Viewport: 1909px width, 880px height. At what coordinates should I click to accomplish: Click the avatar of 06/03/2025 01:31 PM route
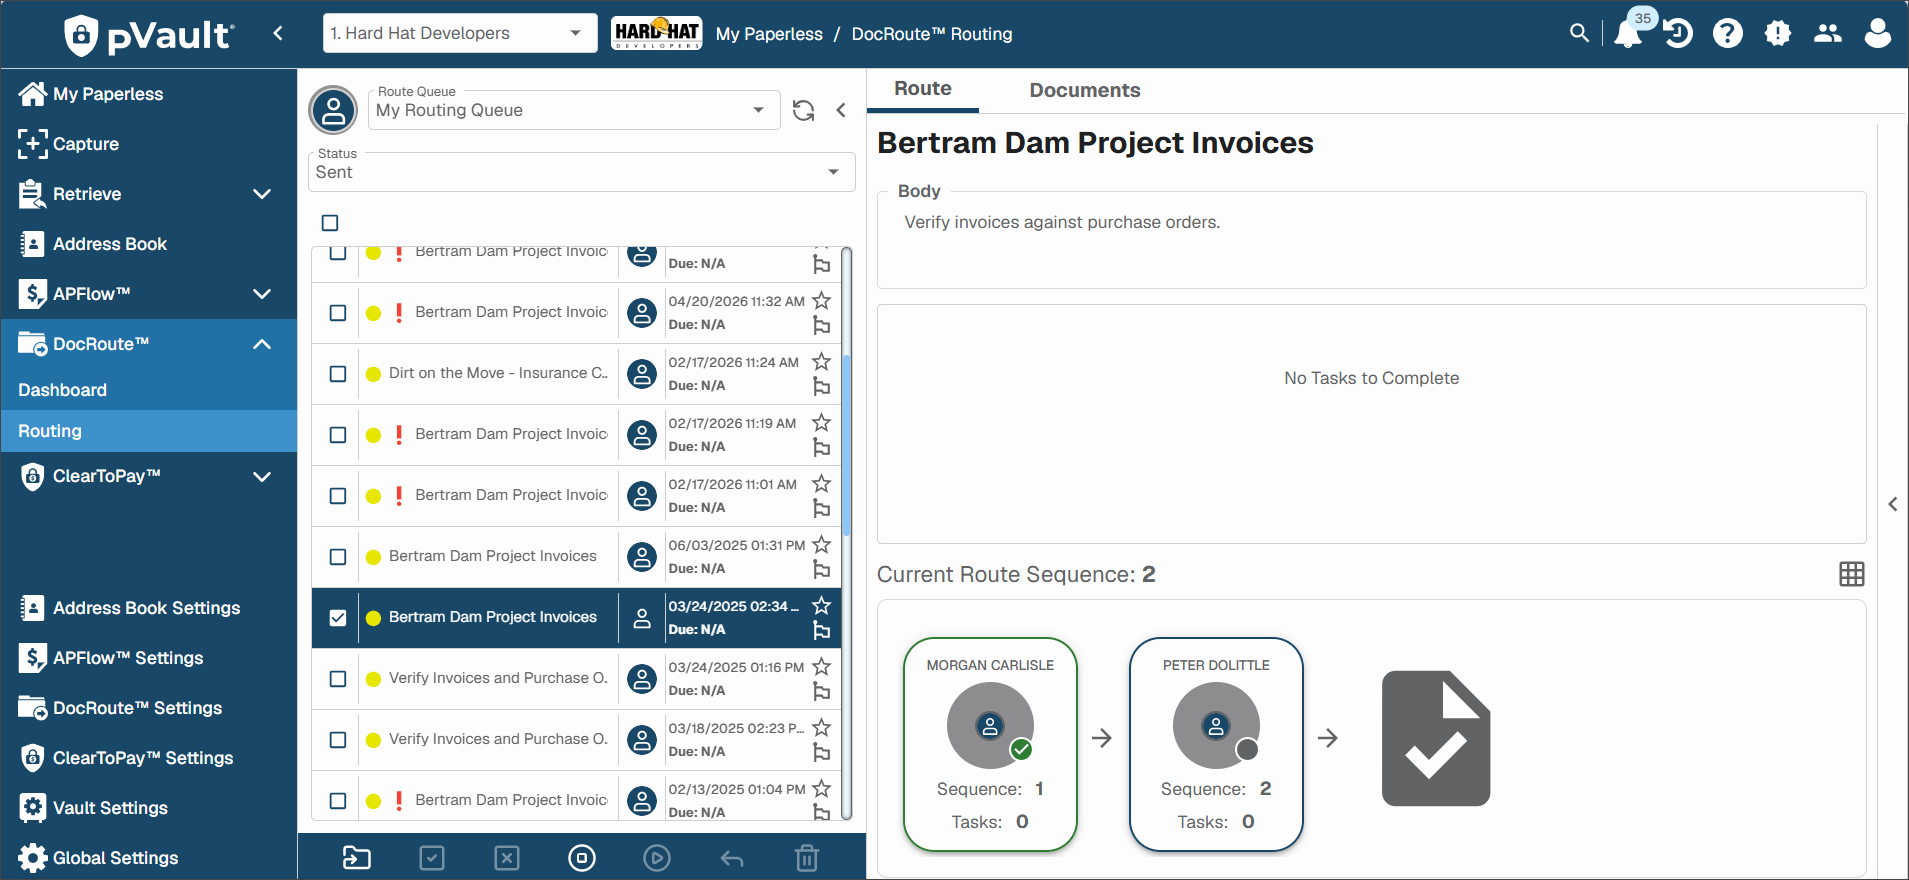pos(642,556)
